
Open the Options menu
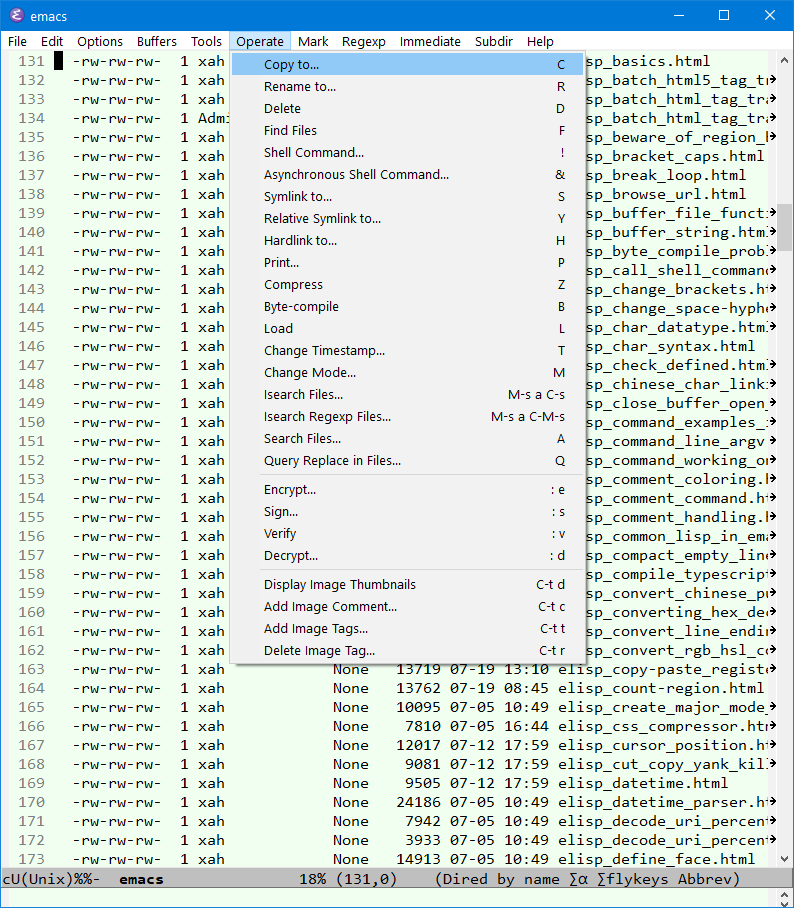point(100,42)
